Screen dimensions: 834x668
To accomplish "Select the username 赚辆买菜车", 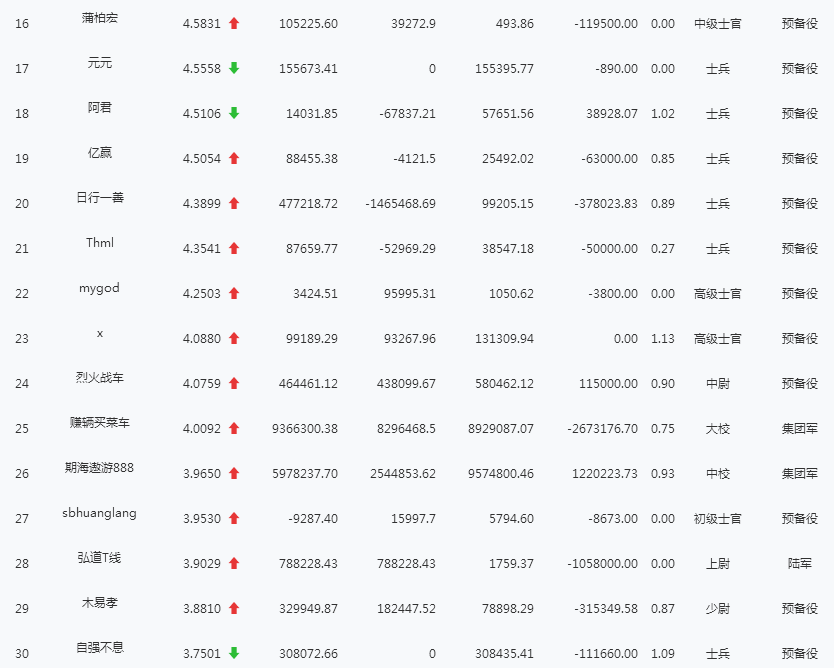I will (99, 423).
